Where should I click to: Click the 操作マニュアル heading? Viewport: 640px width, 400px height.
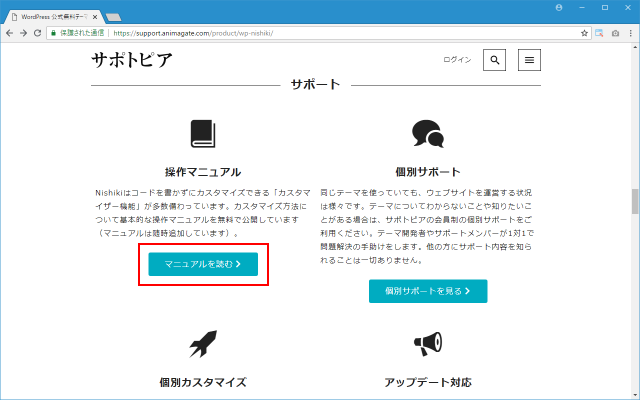[203, 172]
